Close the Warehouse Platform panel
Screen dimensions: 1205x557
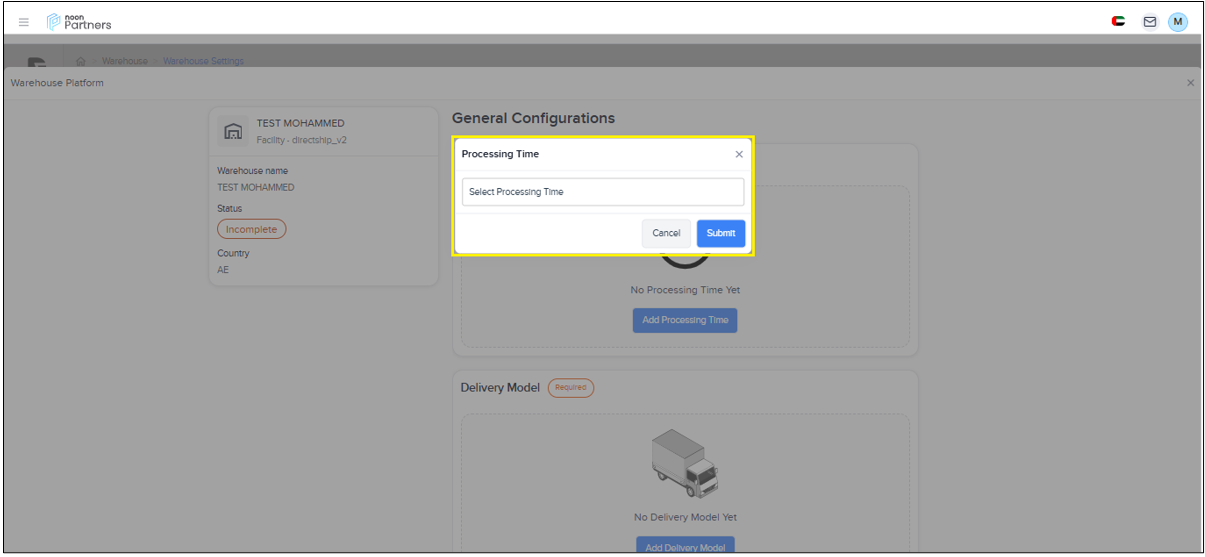(x=1190, y=83)
